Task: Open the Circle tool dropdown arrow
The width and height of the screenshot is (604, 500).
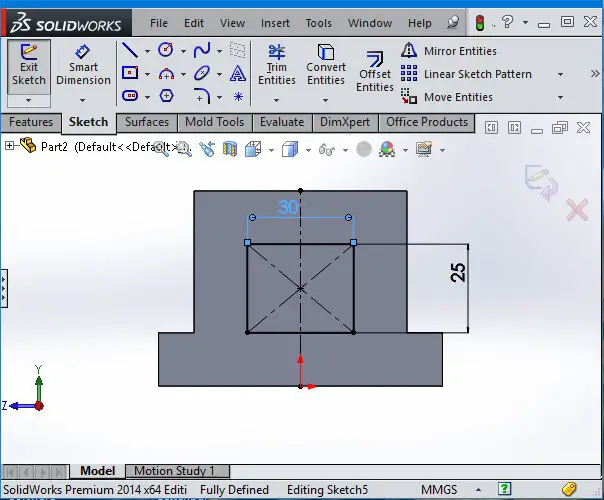Action: (183, 51)
